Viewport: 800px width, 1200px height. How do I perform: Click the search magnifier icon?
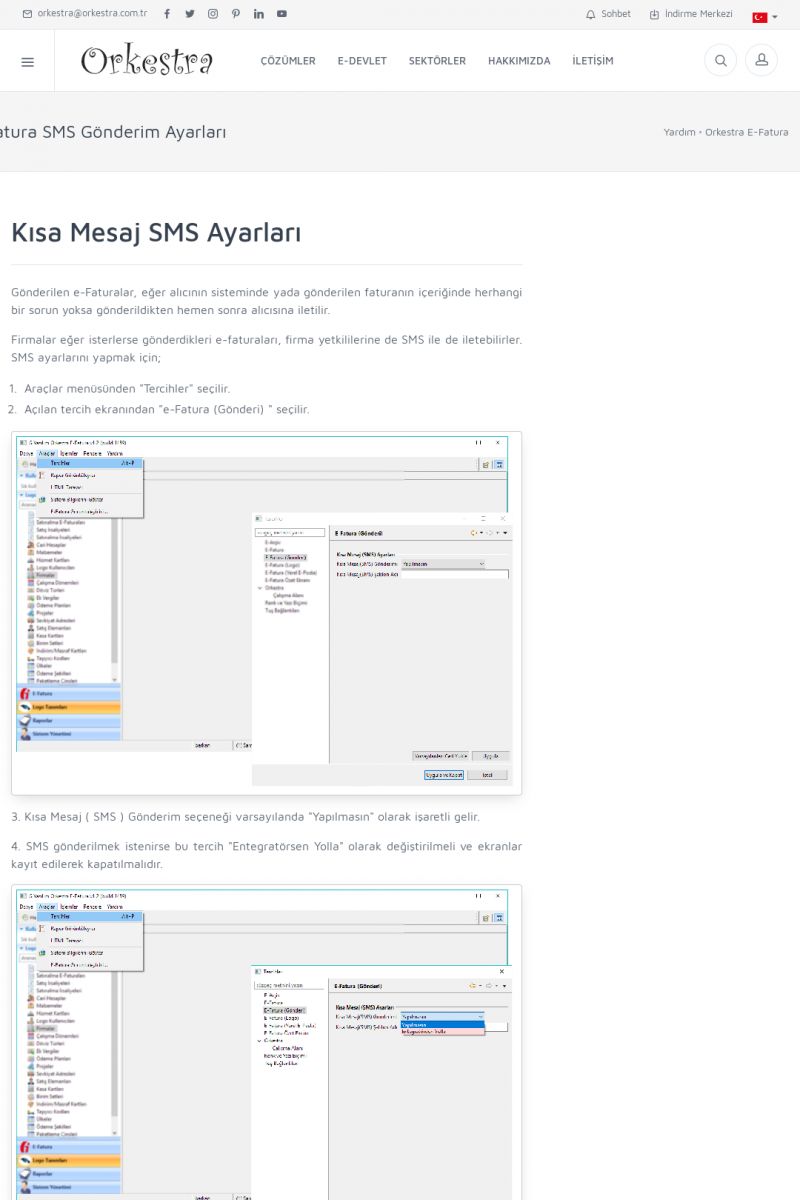pos(720,61)
